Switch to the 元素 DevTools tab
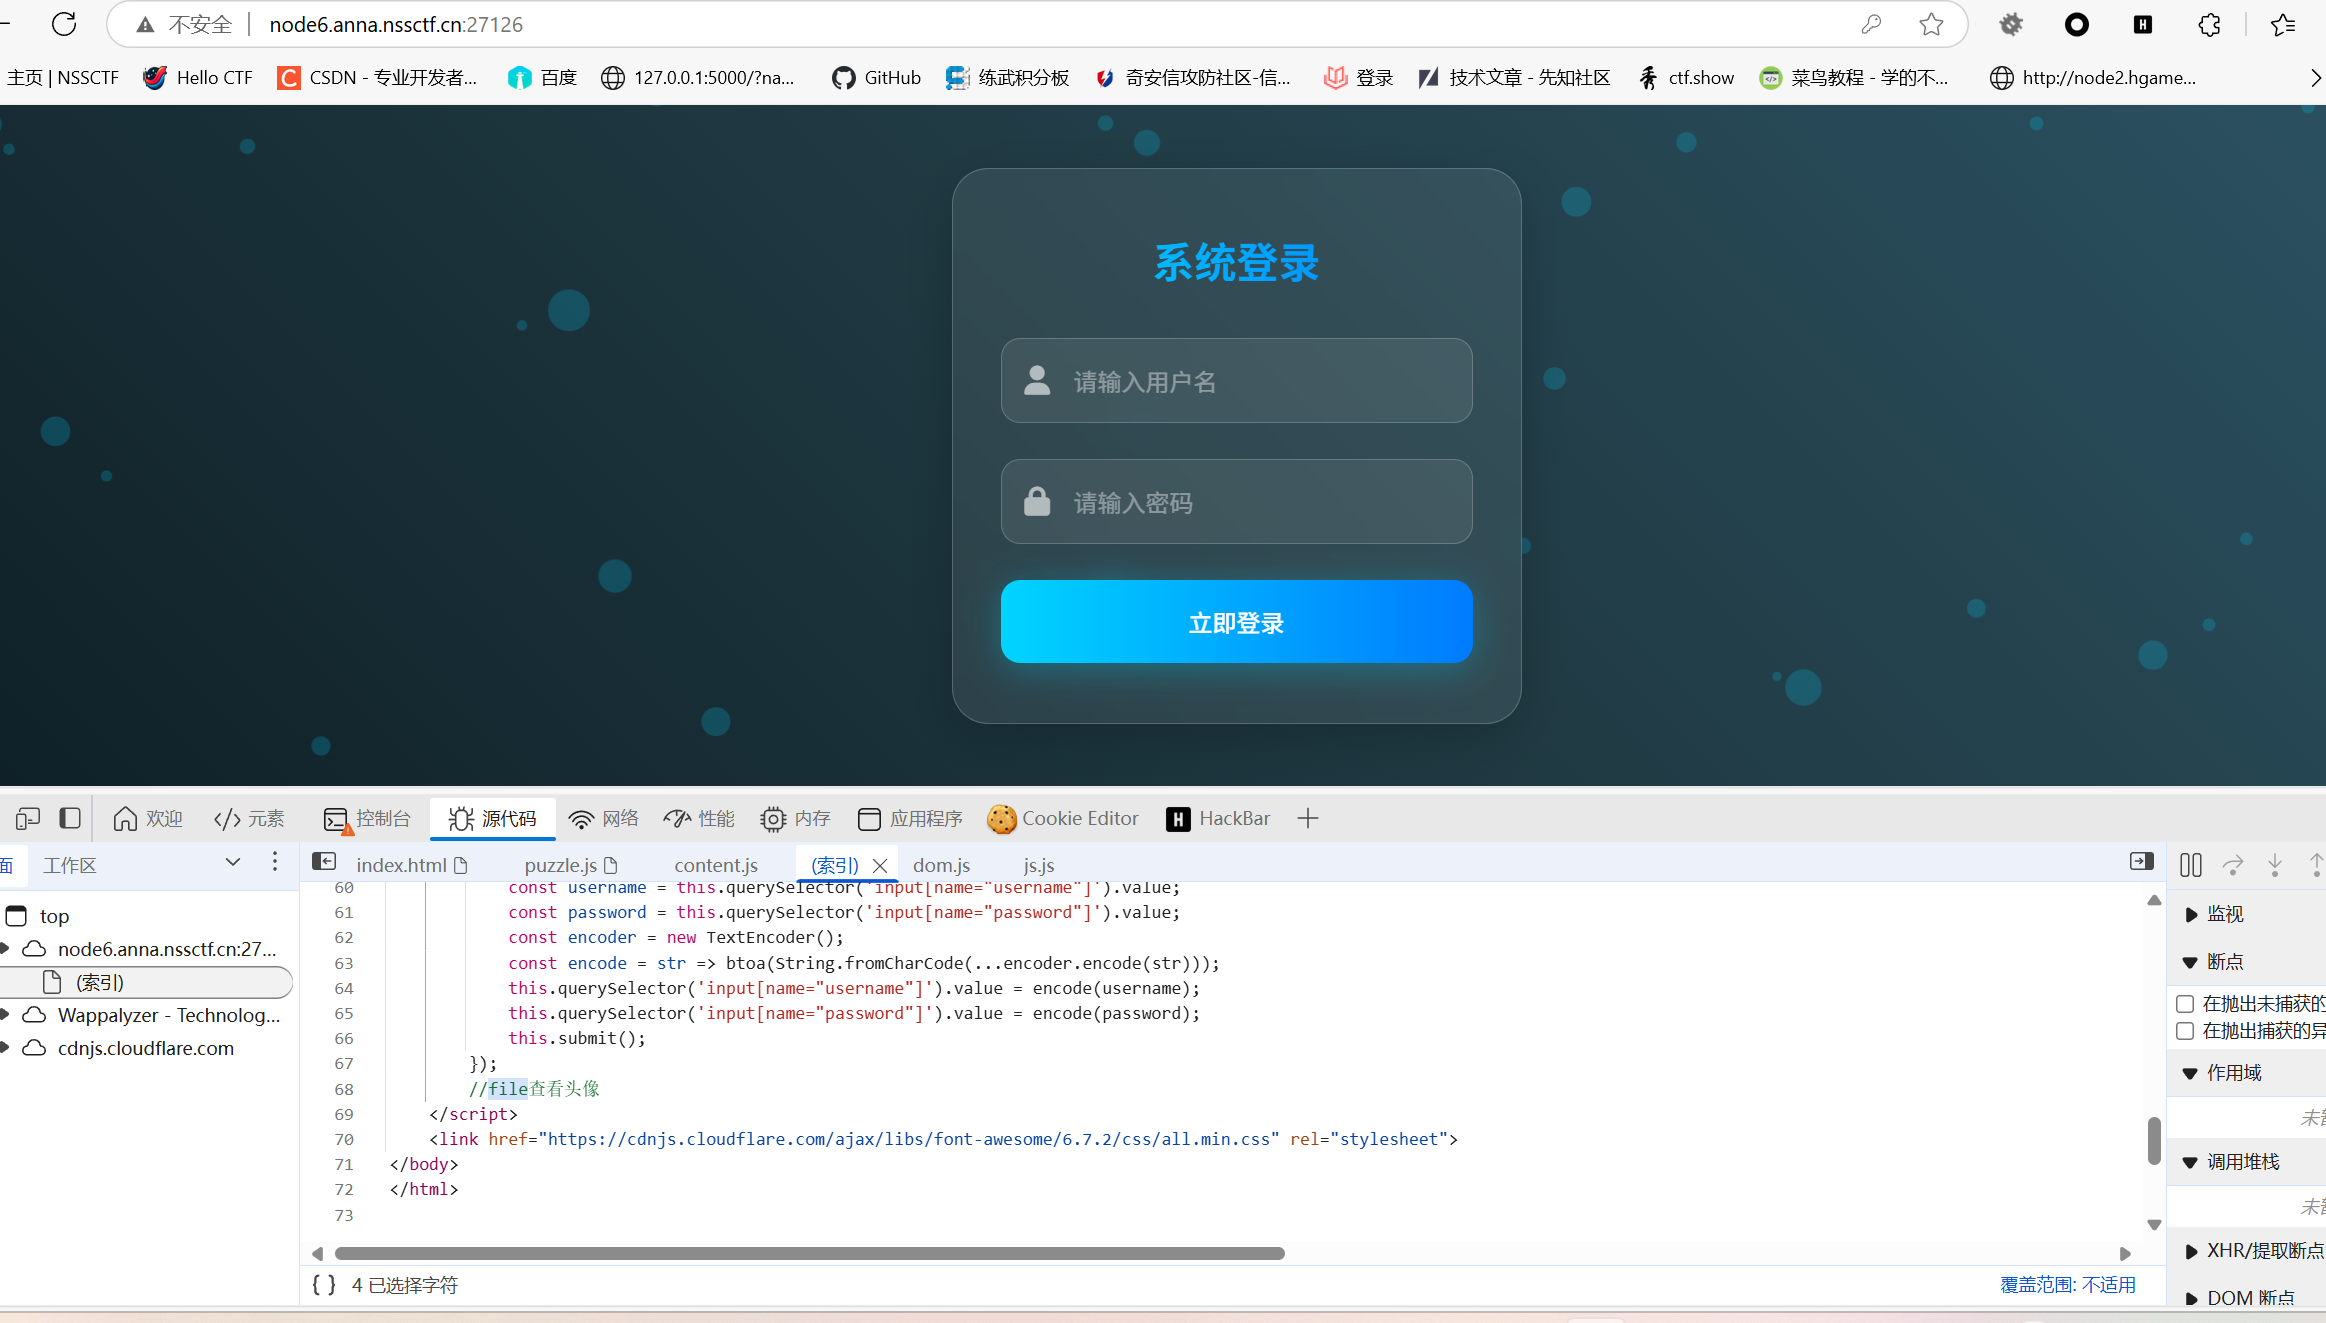 [250, 819]
